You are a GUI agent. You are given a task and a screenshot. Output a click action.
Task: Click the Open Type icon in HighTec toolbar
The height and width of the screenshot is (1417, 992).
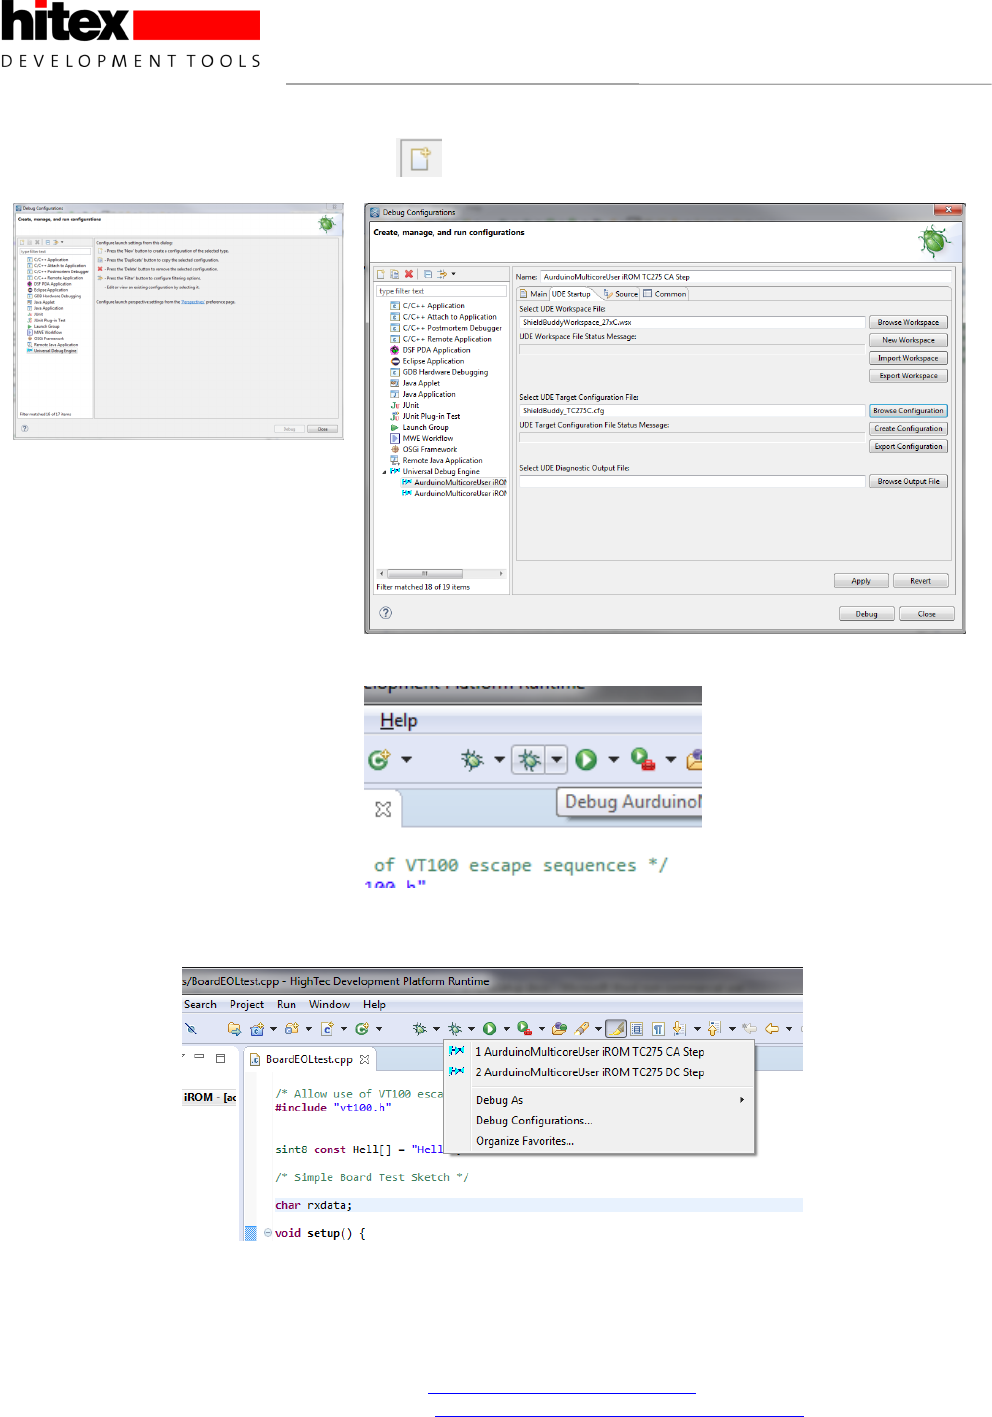[x=559, y=1028]
